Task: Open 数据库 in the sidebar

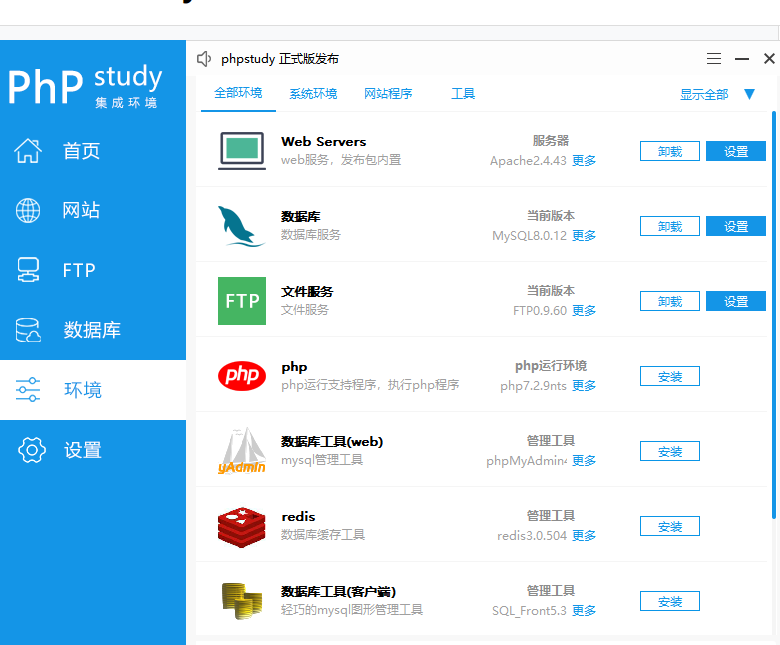Action: [93, 330]
